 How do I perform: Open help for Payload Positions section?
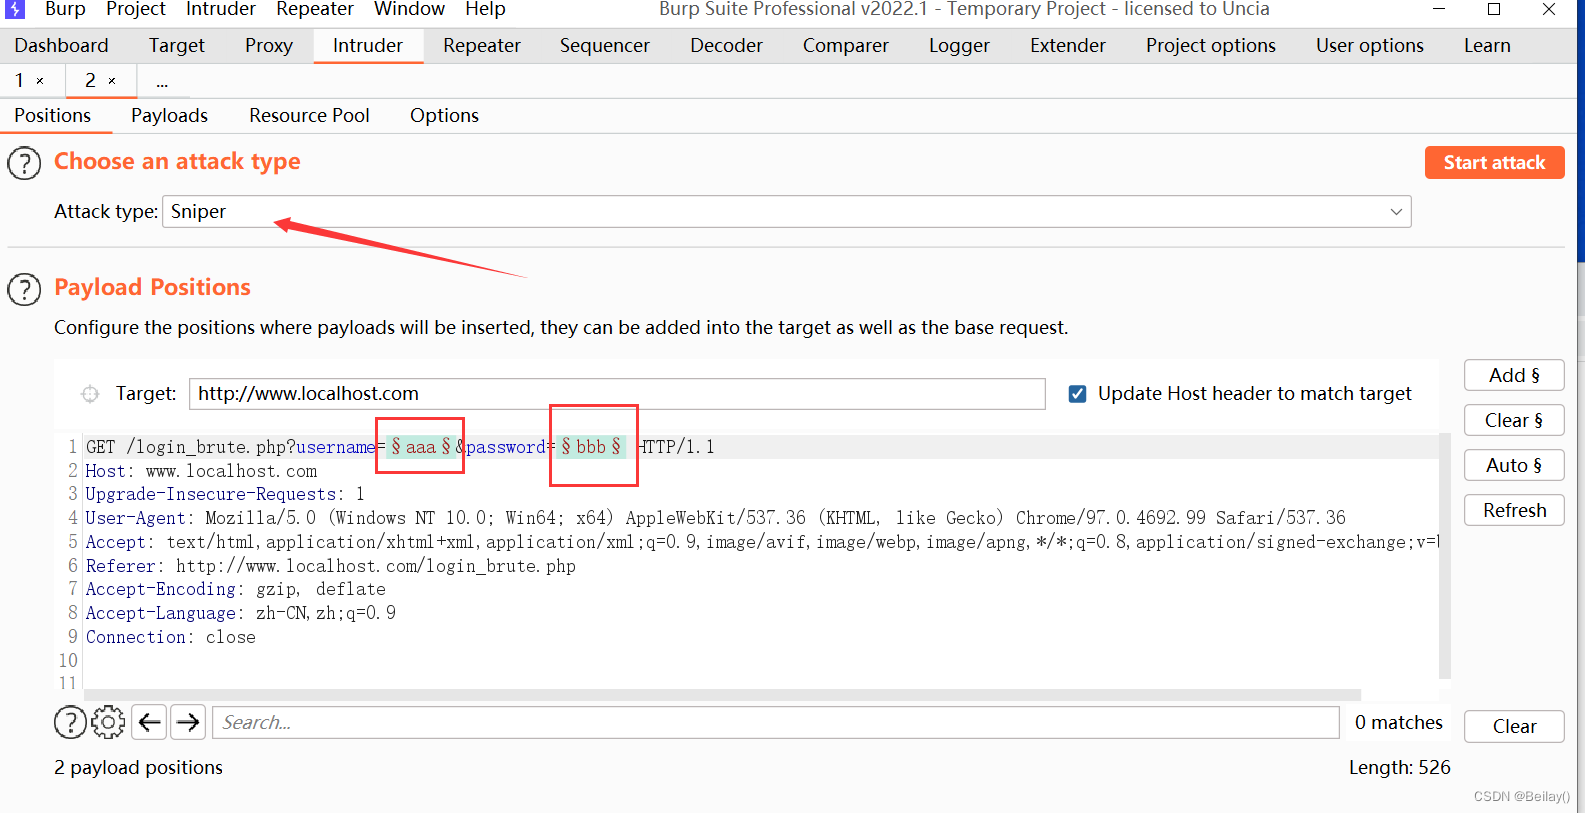click(24, 289)
